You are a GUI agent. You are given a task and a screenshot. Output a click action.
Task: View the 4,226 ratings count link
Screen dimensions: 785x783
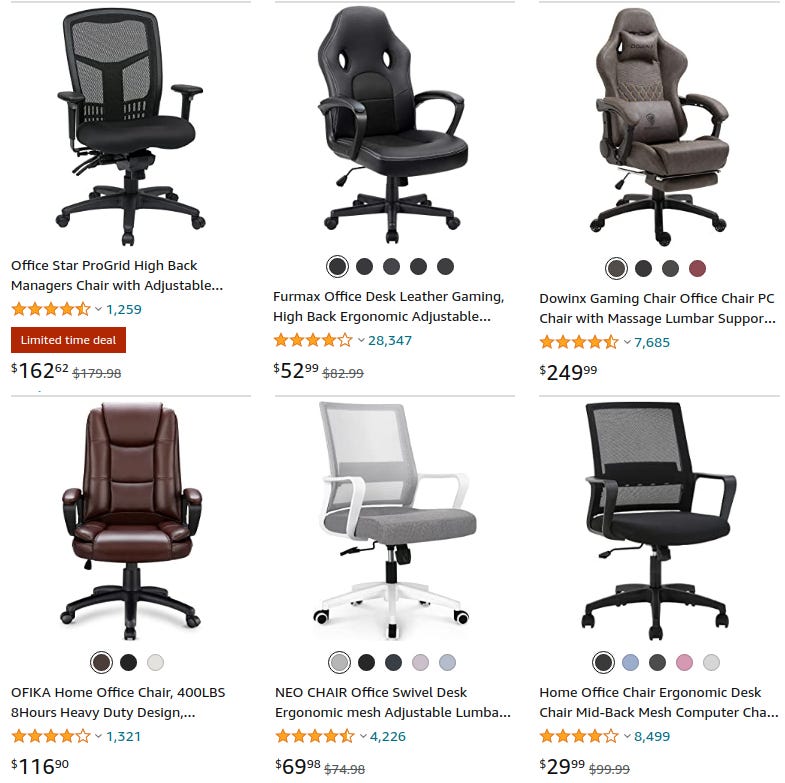coord(387,736)
